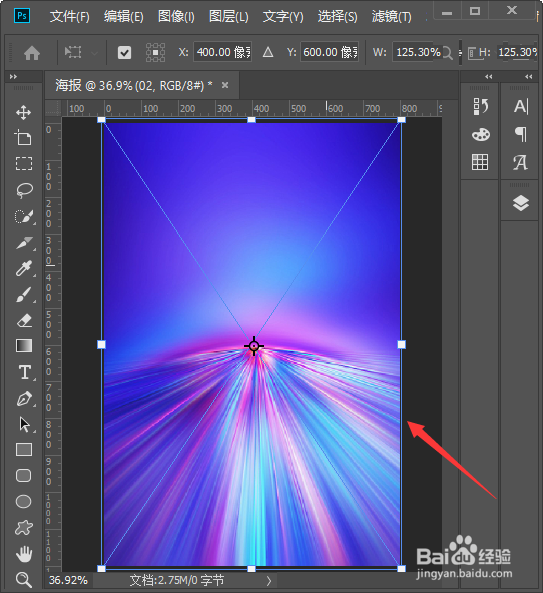Open the Character panel icon
543x593 pixels.
(x=521, y=106)
